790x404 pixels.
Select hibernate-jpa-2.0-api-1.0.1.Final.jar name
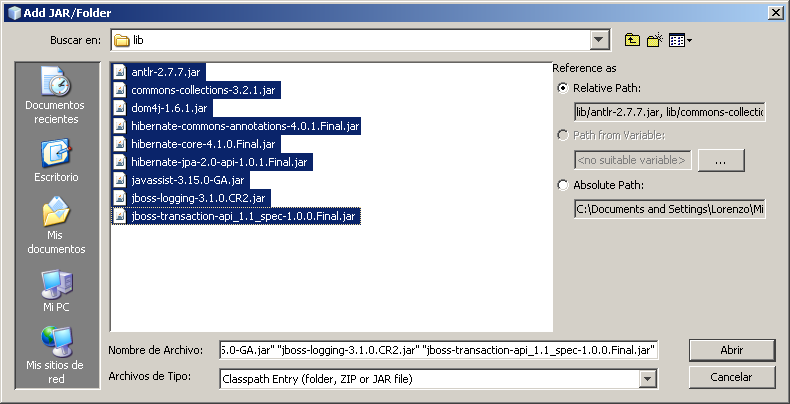219,162
